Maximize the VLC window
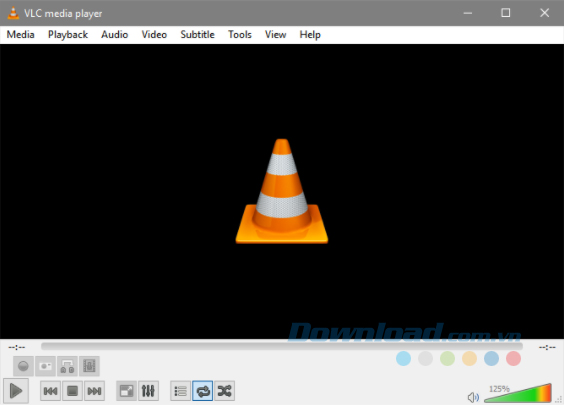564x405 pixels. [x=506, y=13]
